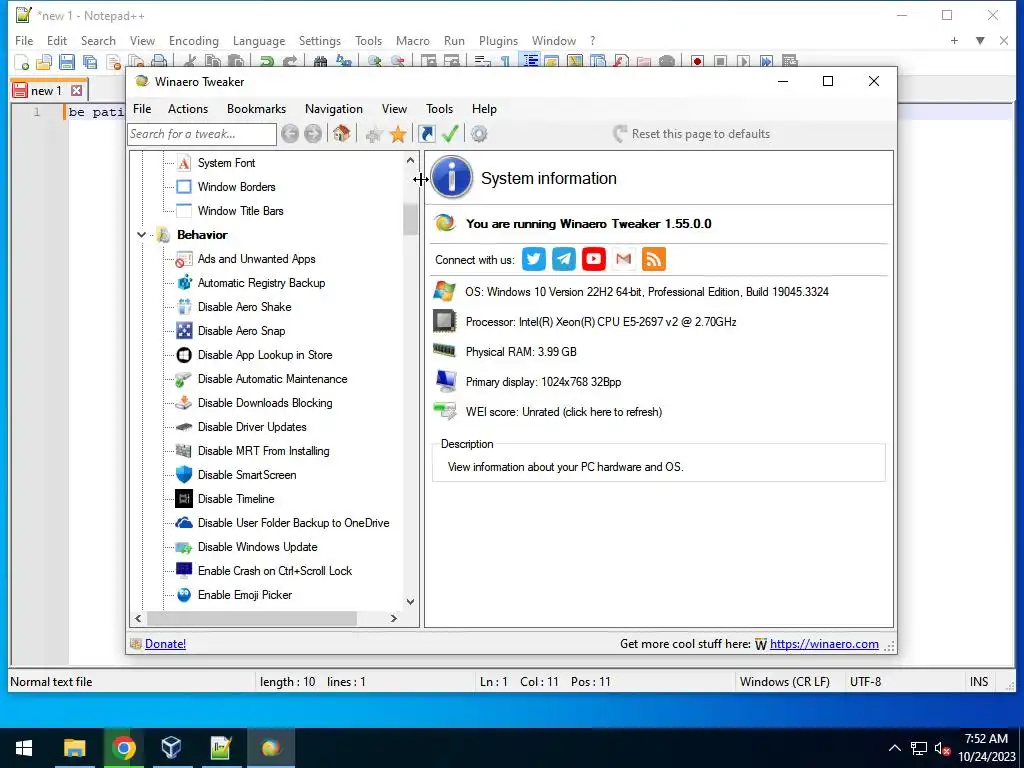
Task: Select Automatic Registry Backup in the tree
Action: click(x=261, y=283)
